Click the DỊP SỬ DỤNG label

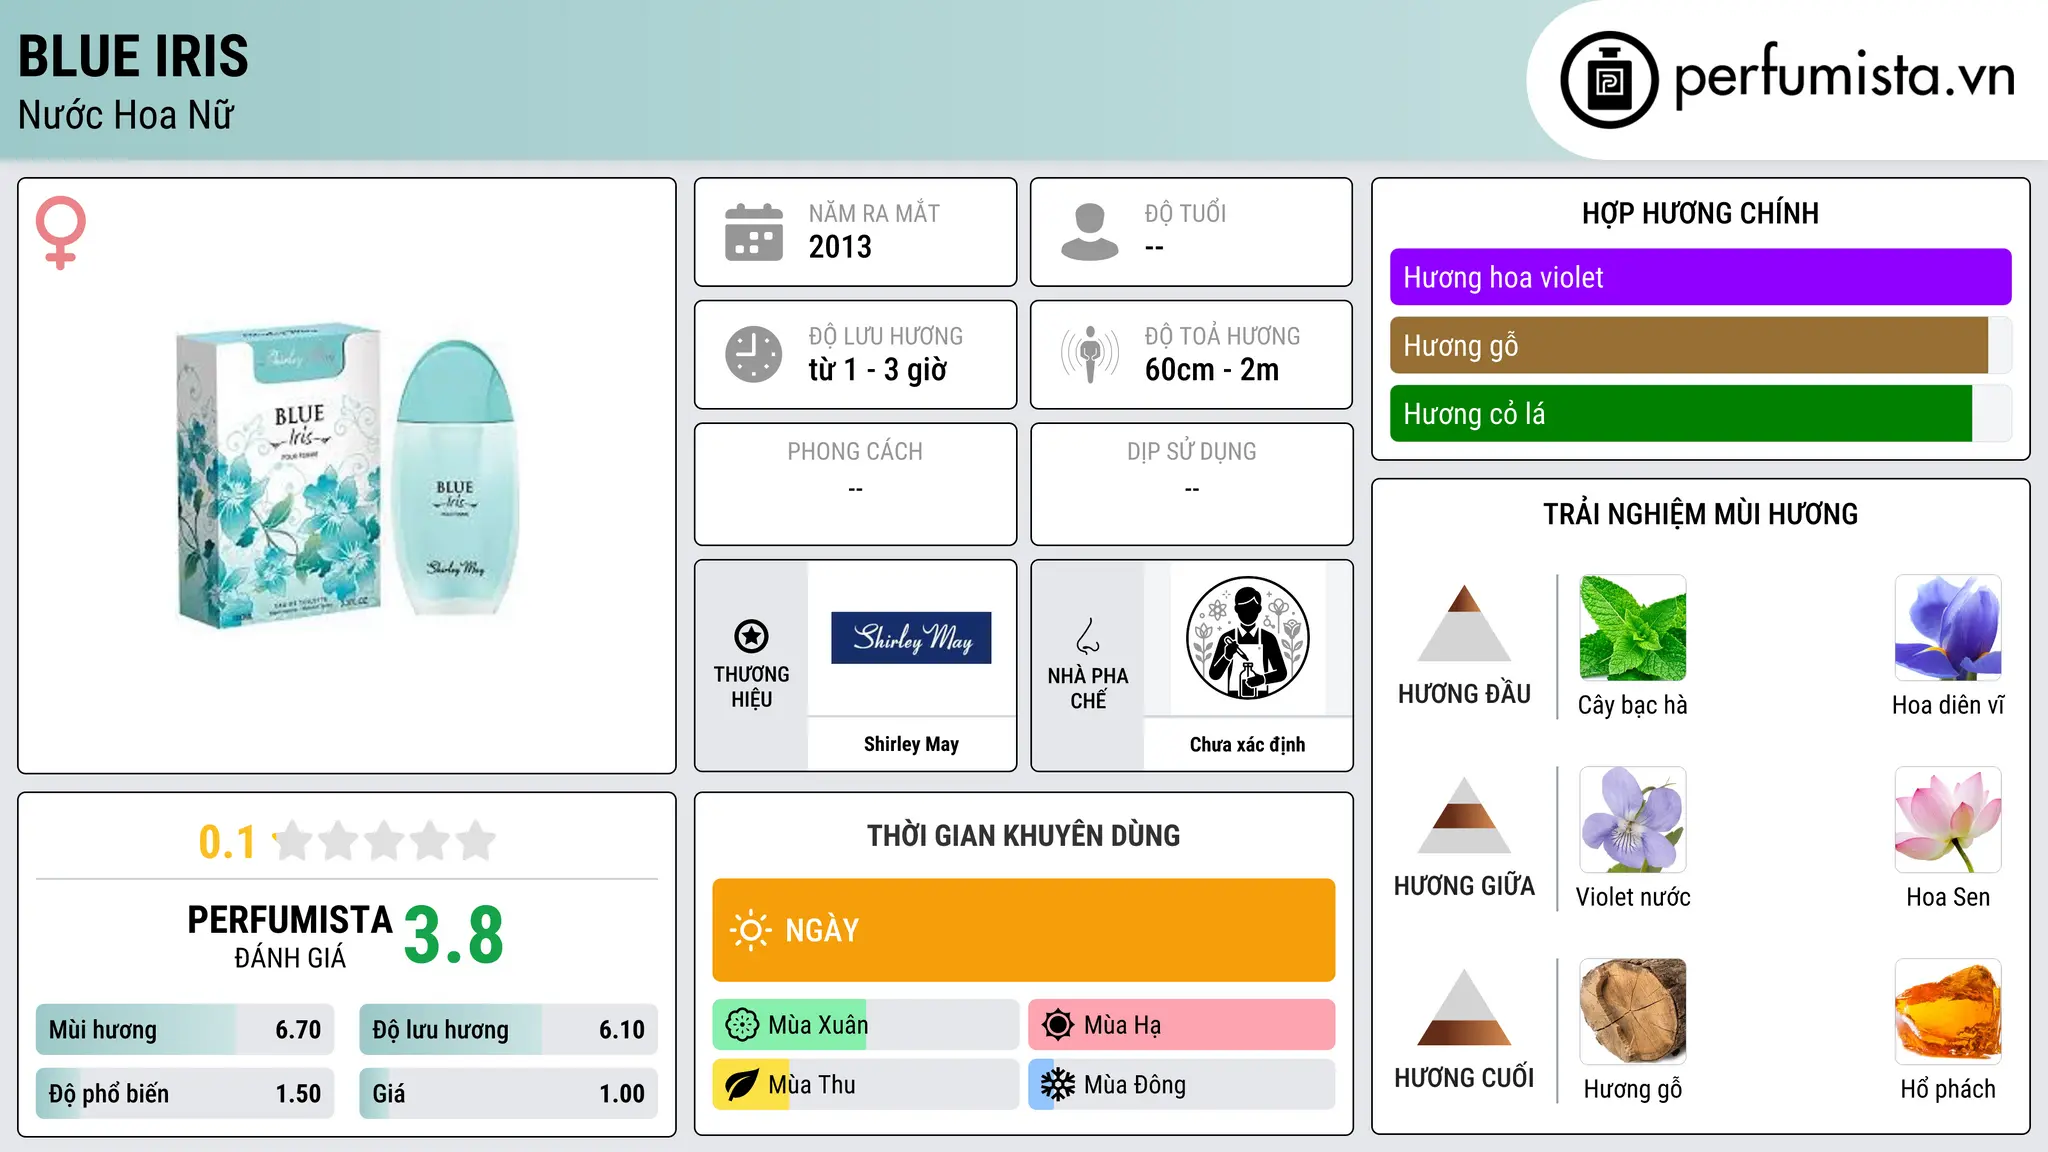click(1191, 452)
